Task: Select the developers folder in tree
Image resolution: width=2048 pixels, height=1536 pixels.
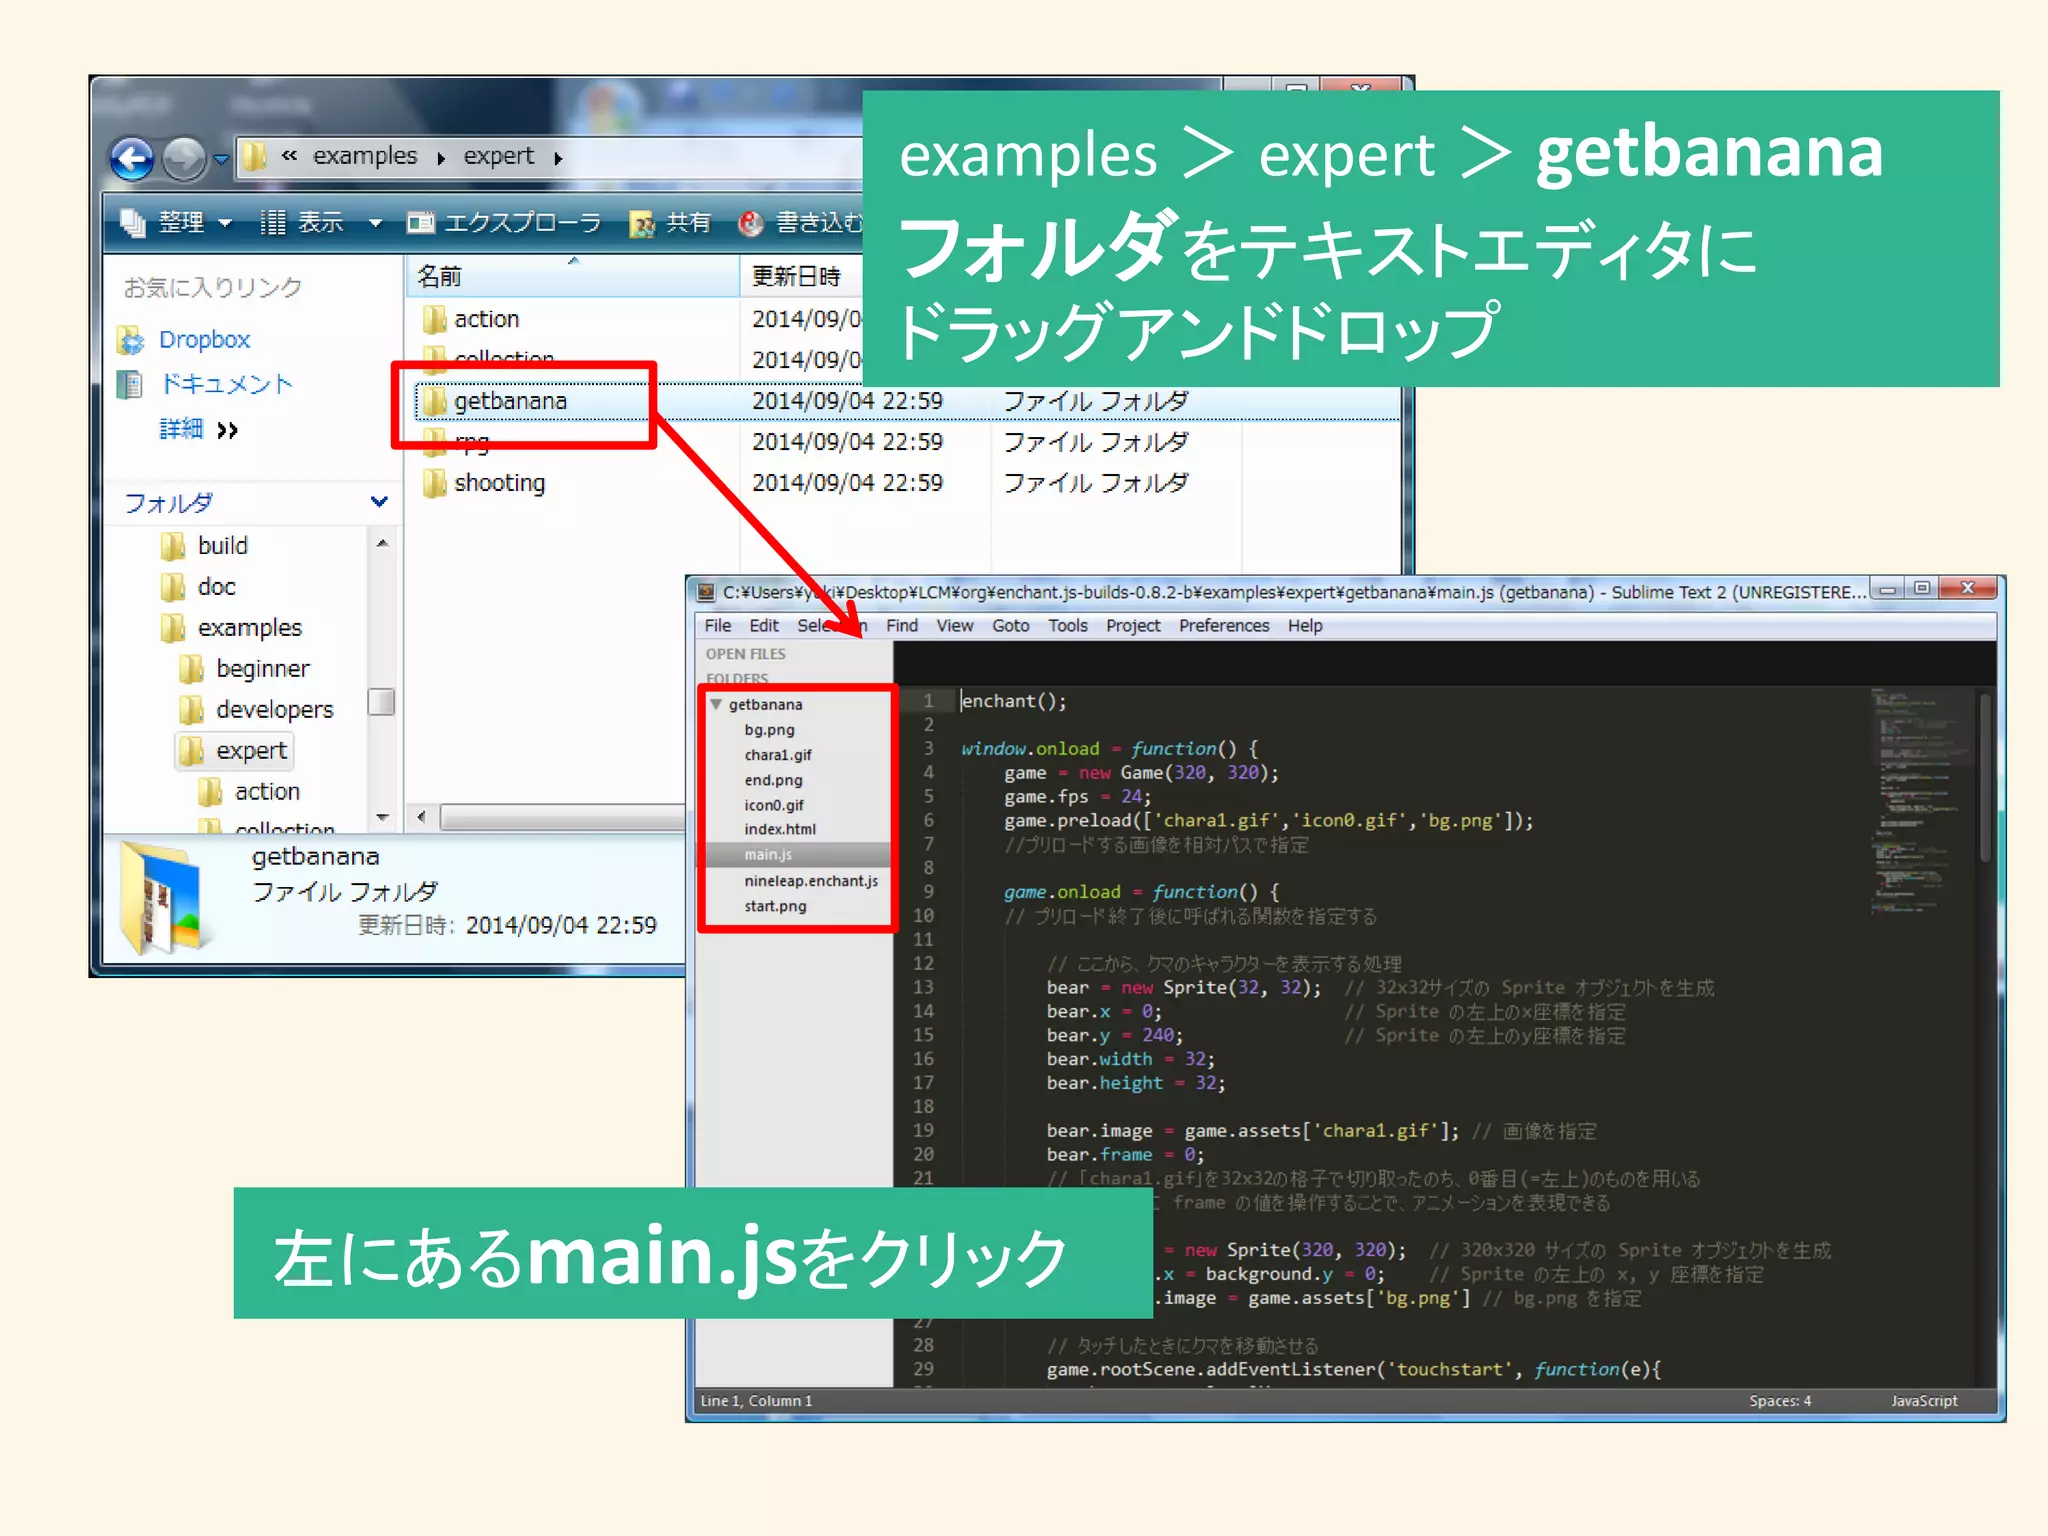Action: pos(256,710)
